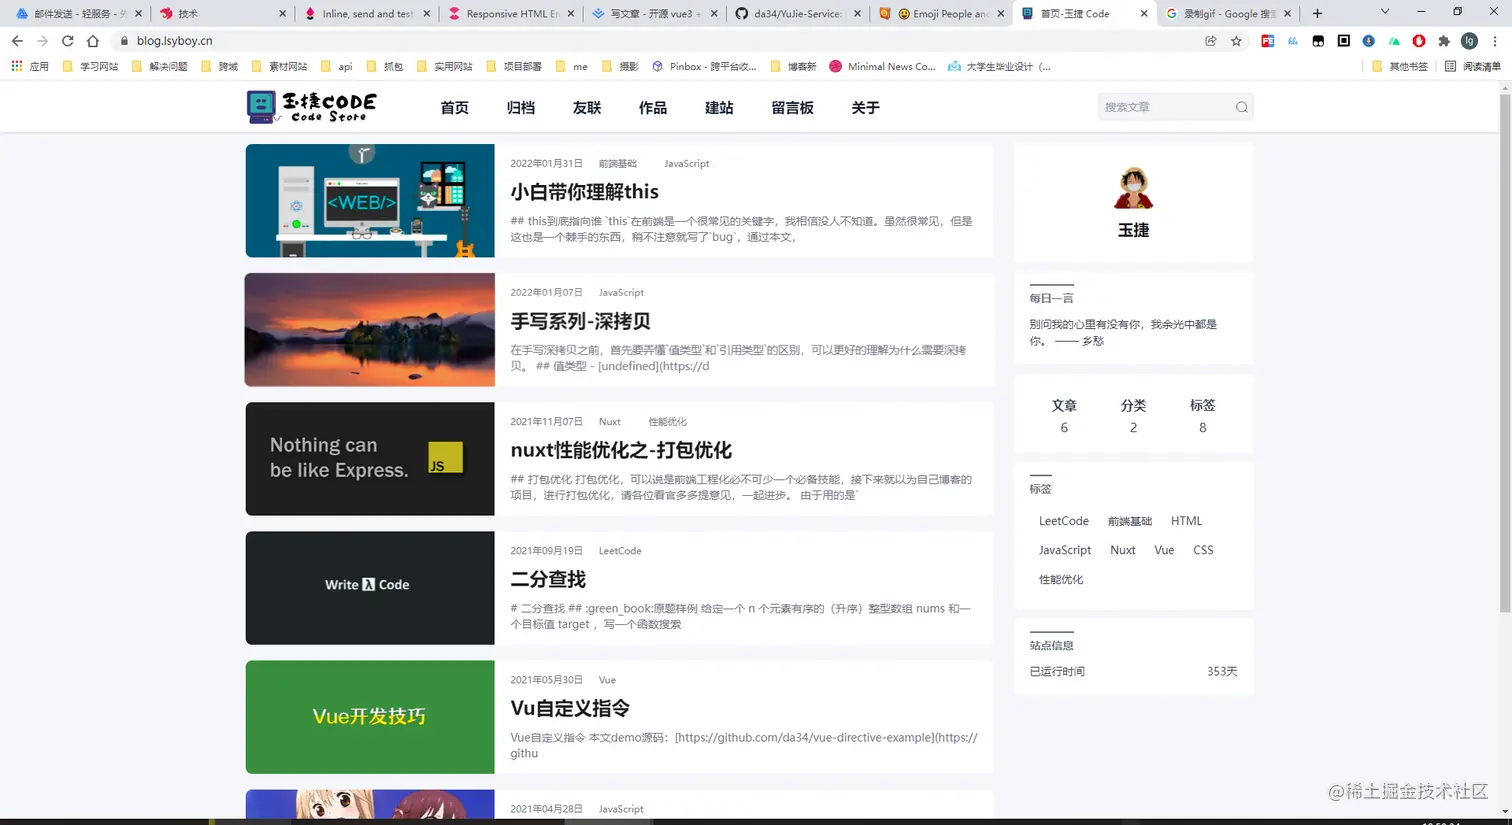
Task: Bookmark this page with star icon
Action: point(1236,41)
